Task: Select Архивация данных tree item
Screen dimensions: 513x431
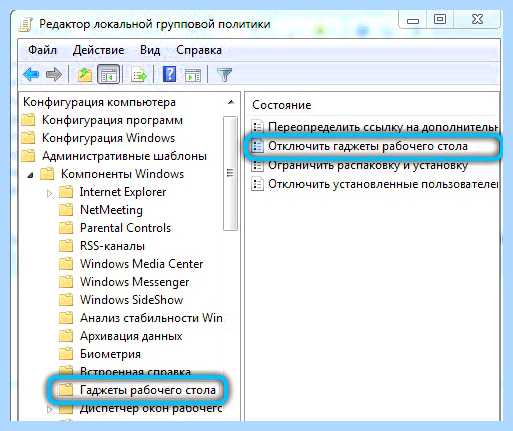Action: (x=131, y=336)
